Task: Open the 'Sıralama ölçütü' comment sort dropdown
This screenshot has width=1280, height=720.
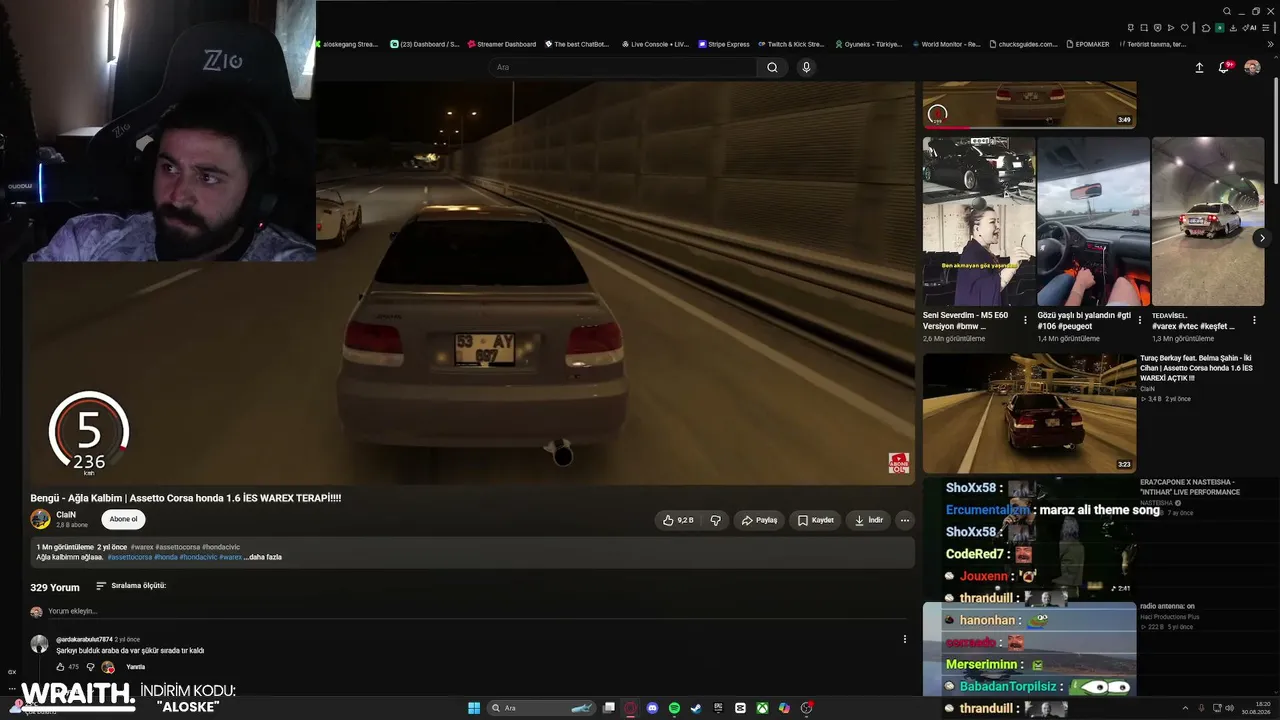Action: pyautogui.click(x=131, y=586)
